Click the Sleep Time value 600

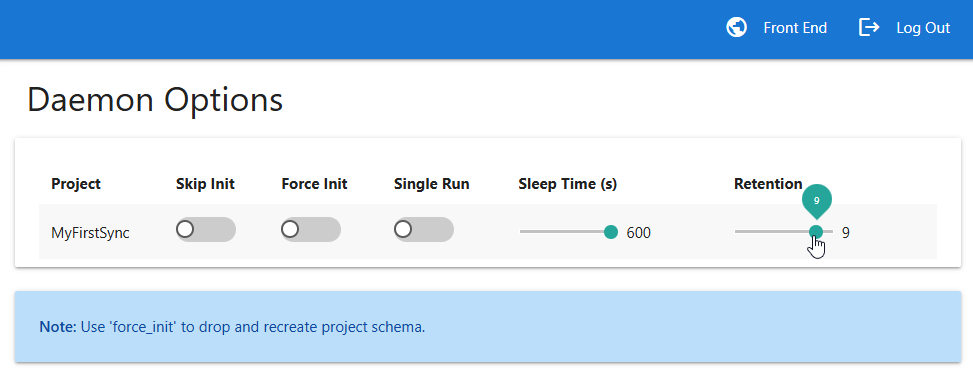click(639, 233)
